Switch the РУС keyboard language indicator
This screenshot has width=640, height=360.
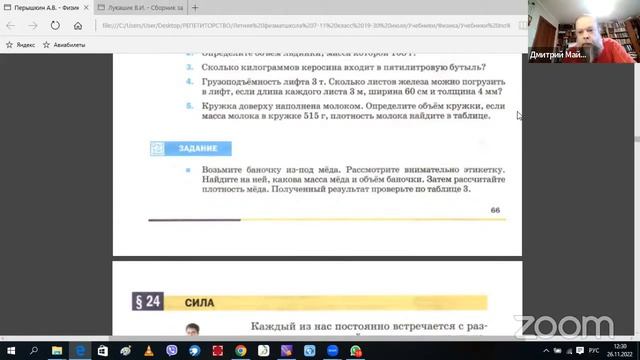594,351
